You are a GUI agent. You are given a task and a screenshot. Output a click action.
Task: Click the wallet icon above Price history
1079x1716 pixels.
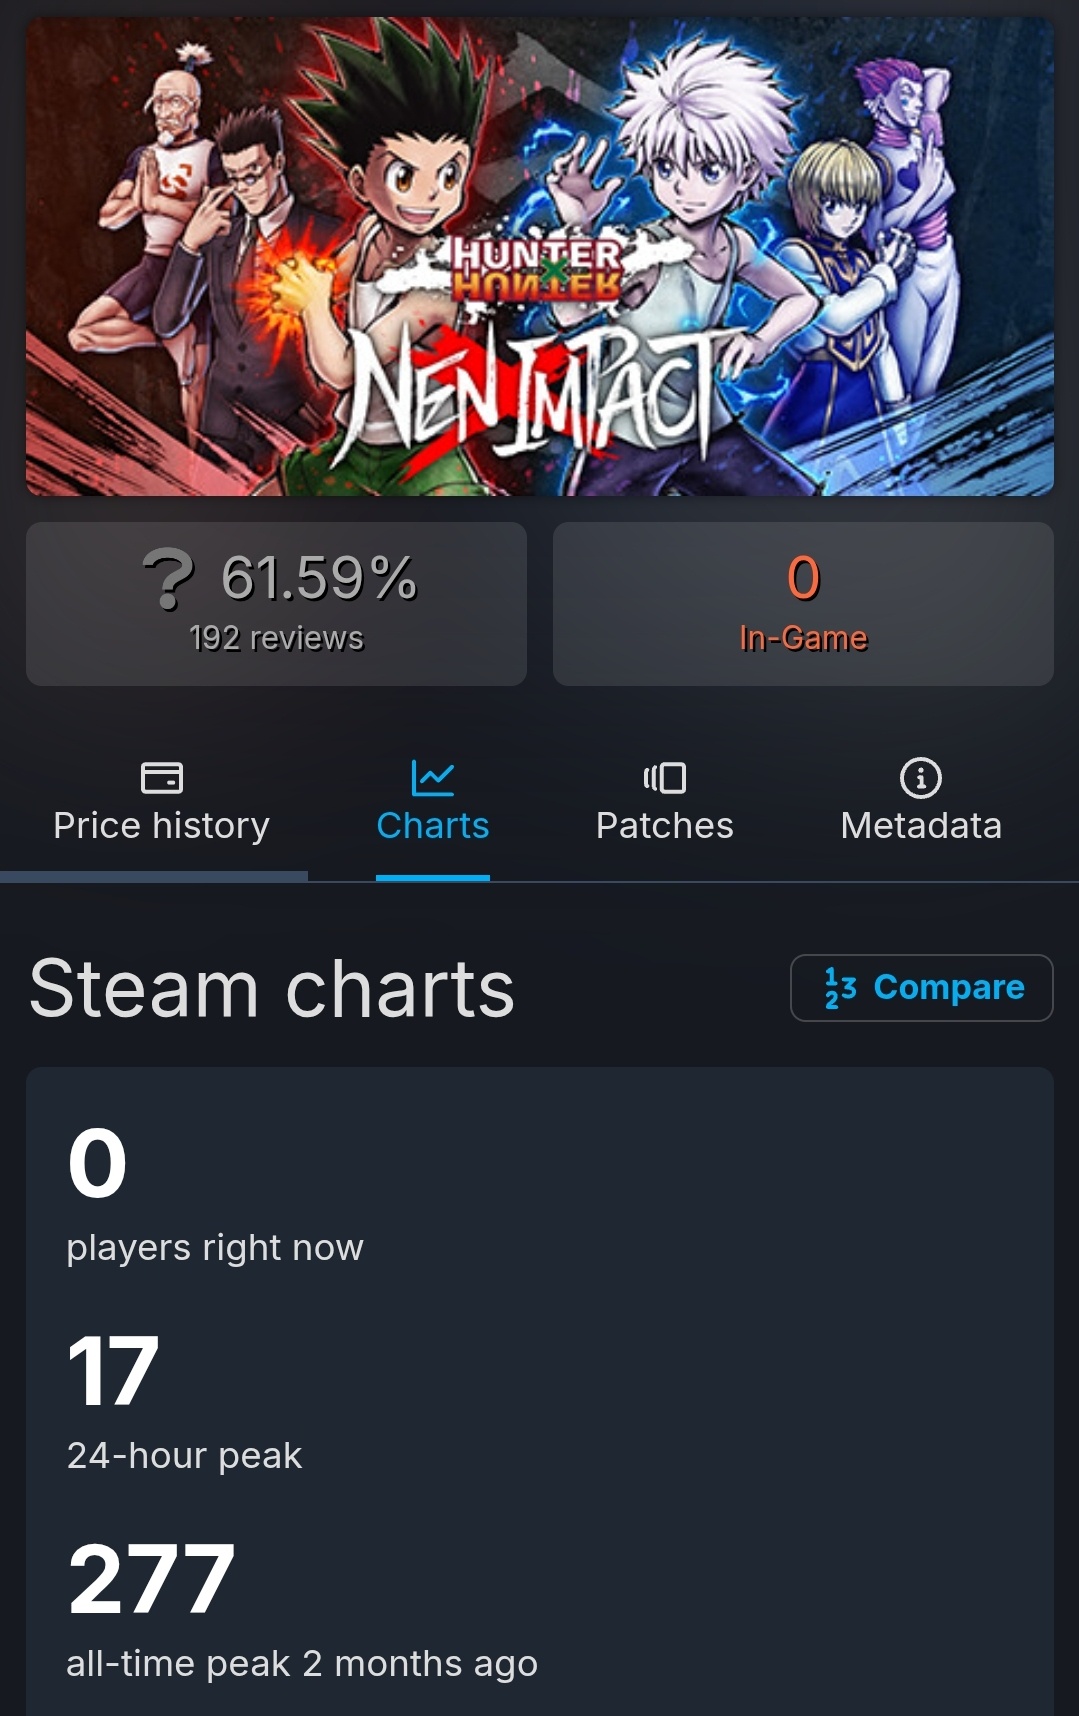(161, 778)
